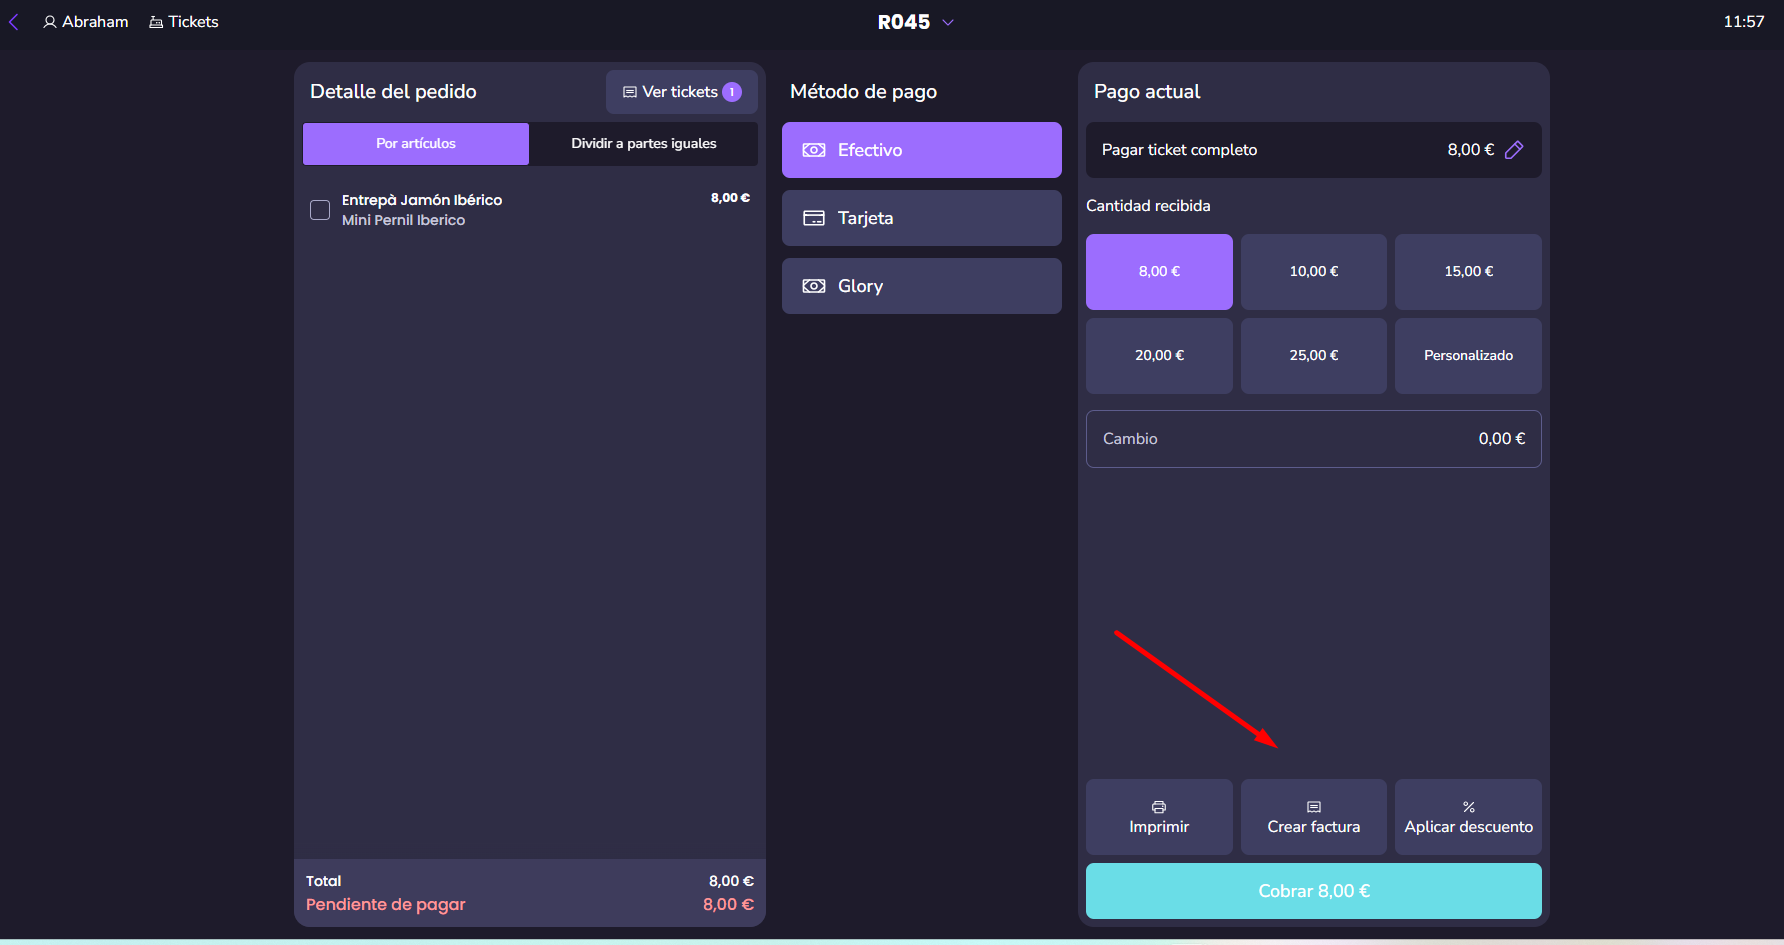The width and height of the screenshot is (1784, 945).
Task: Click the Abraham user icon
Action: click(x=50, y=22)
